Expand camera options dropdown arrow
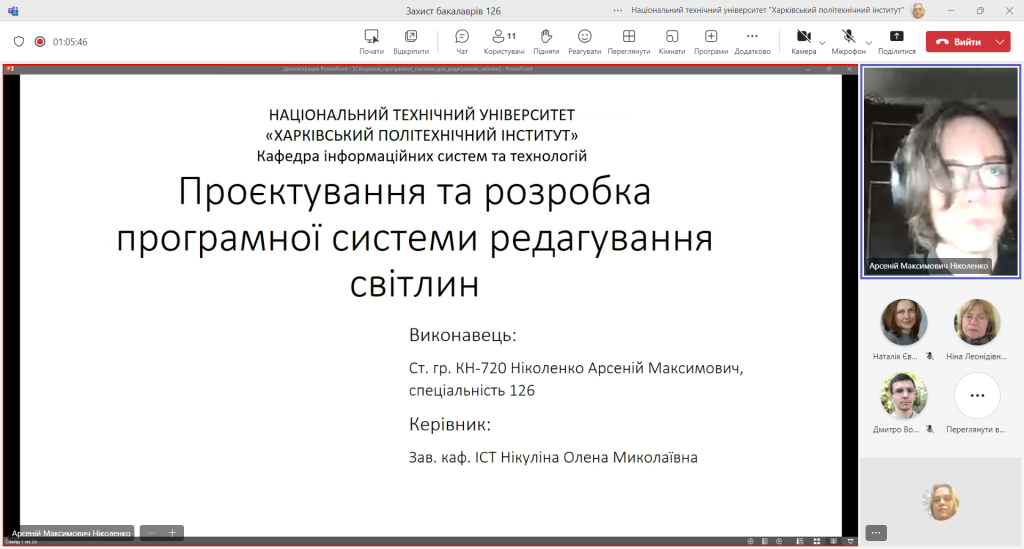The width and height of the screenshot is (1024, 549). coord(822,42)
